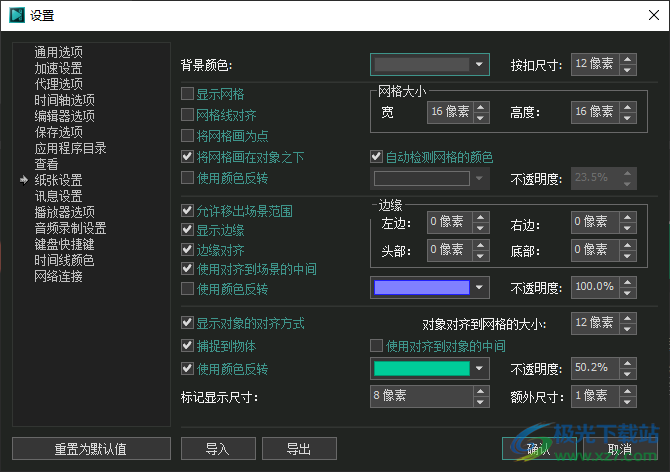Click the 导入 button
This screenshot has width=670, height=472.
(218, 449)
